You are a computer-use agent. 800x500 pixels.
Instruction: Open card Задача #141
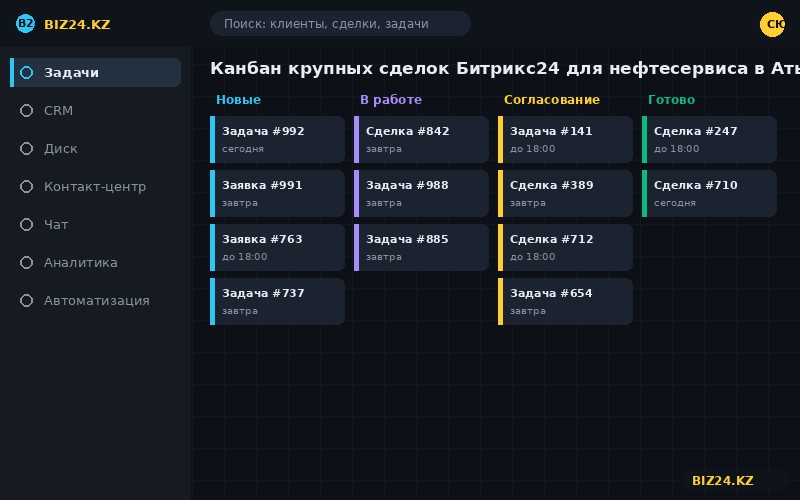point(565,139)
